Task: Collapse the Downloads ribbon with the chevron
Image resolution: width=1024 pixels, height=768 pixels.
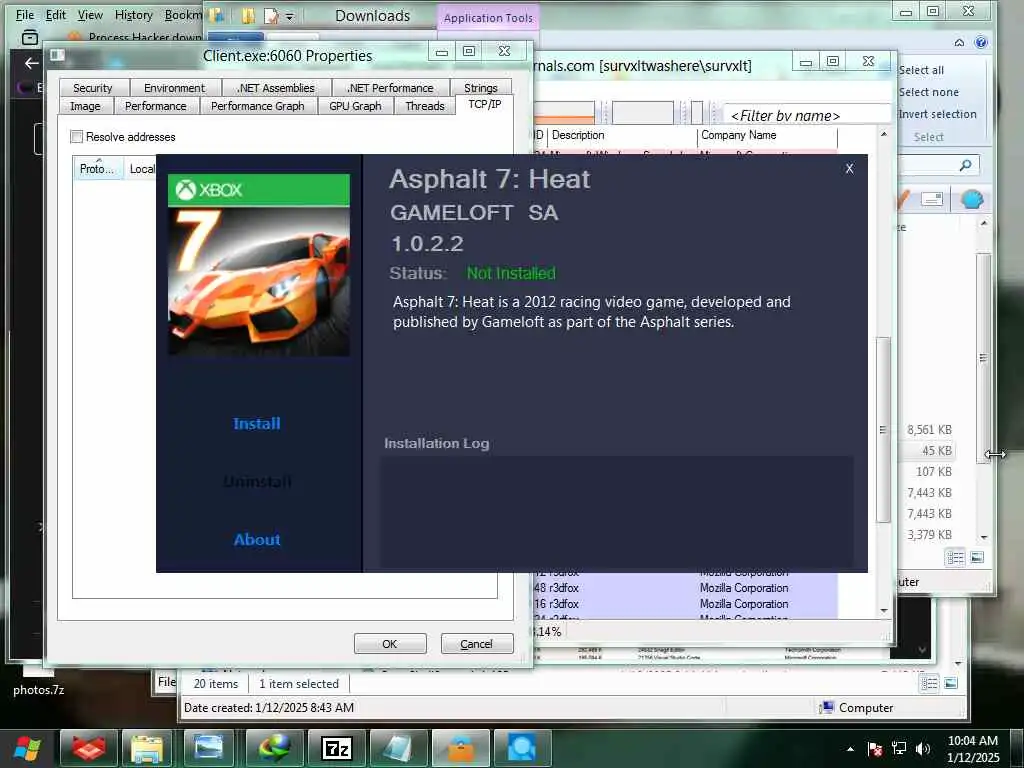Action: (959, 42)
